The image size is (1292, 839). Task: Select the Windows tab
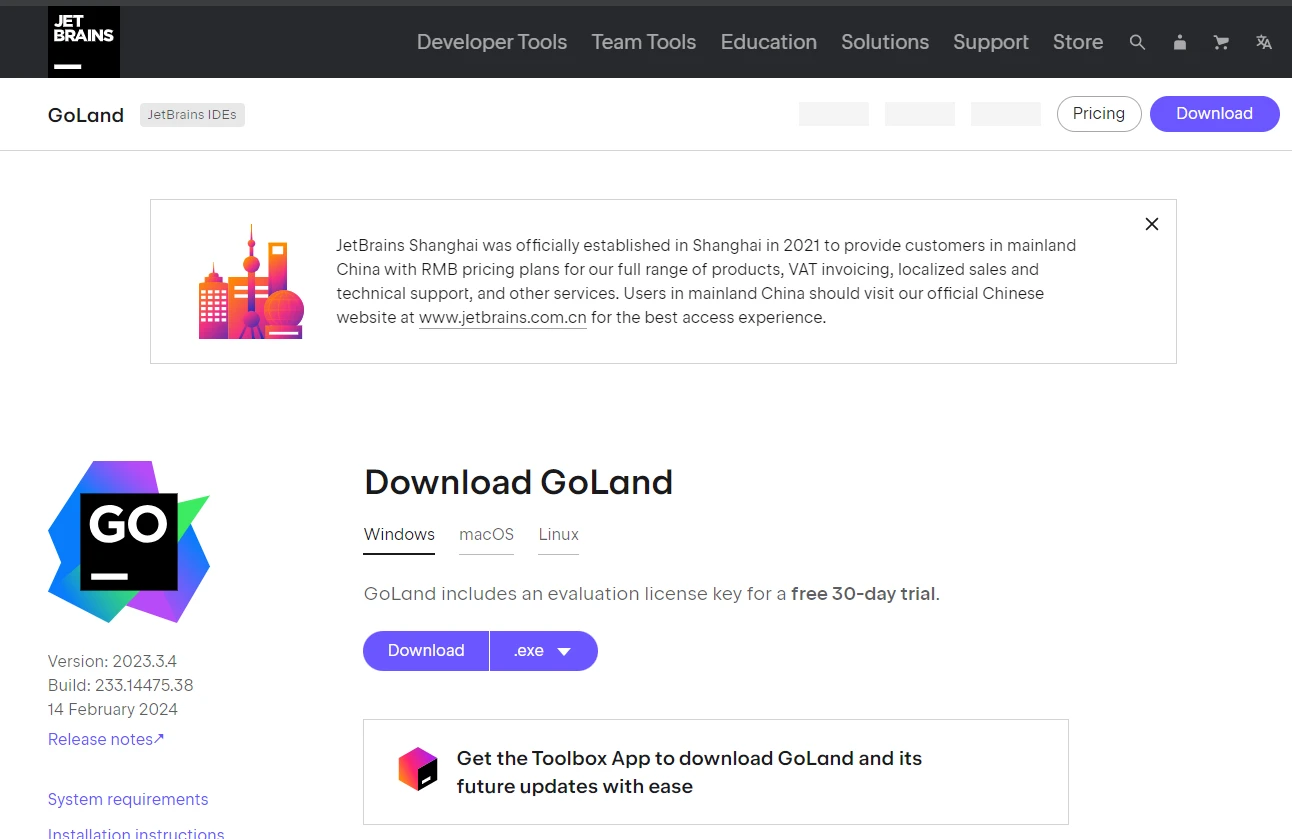(x=399, y=535)
